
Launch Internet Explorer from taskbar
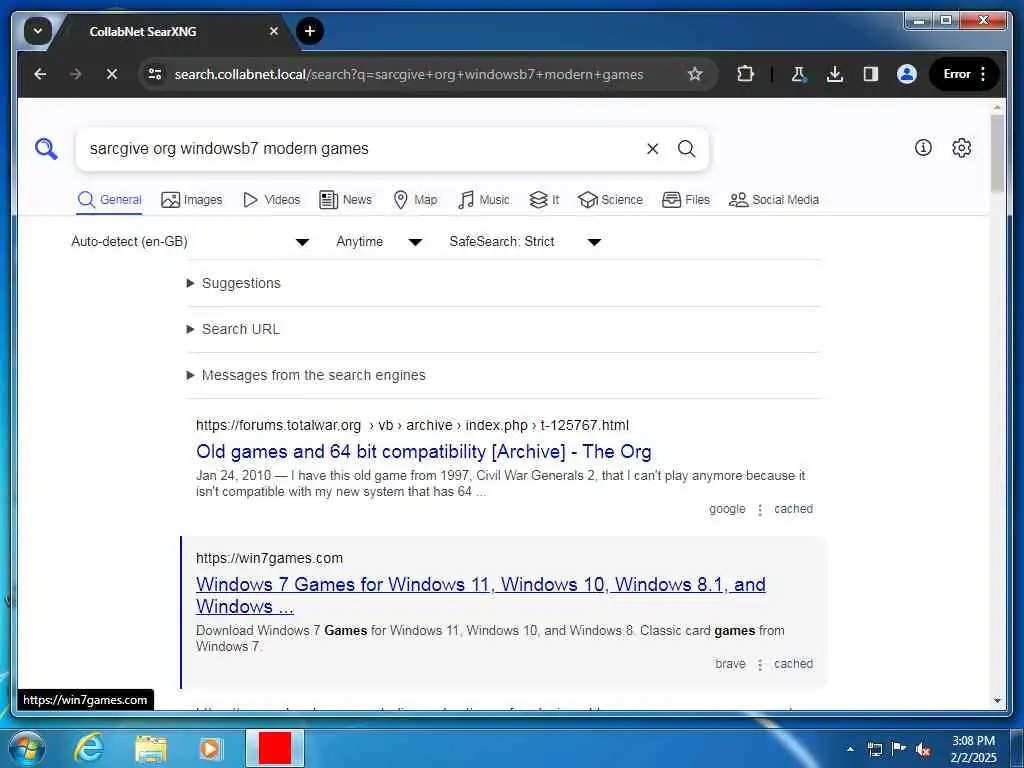[x=88, y=748]
